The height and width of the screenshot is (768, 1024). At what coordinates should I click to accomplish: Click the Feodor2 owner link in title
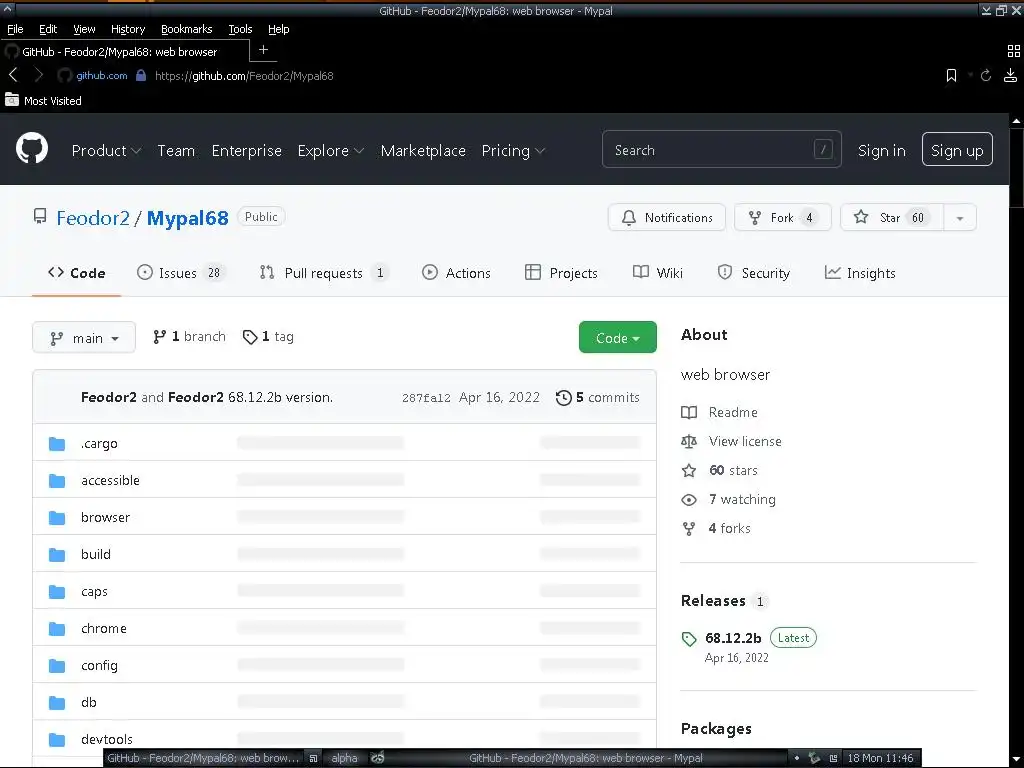93,218
